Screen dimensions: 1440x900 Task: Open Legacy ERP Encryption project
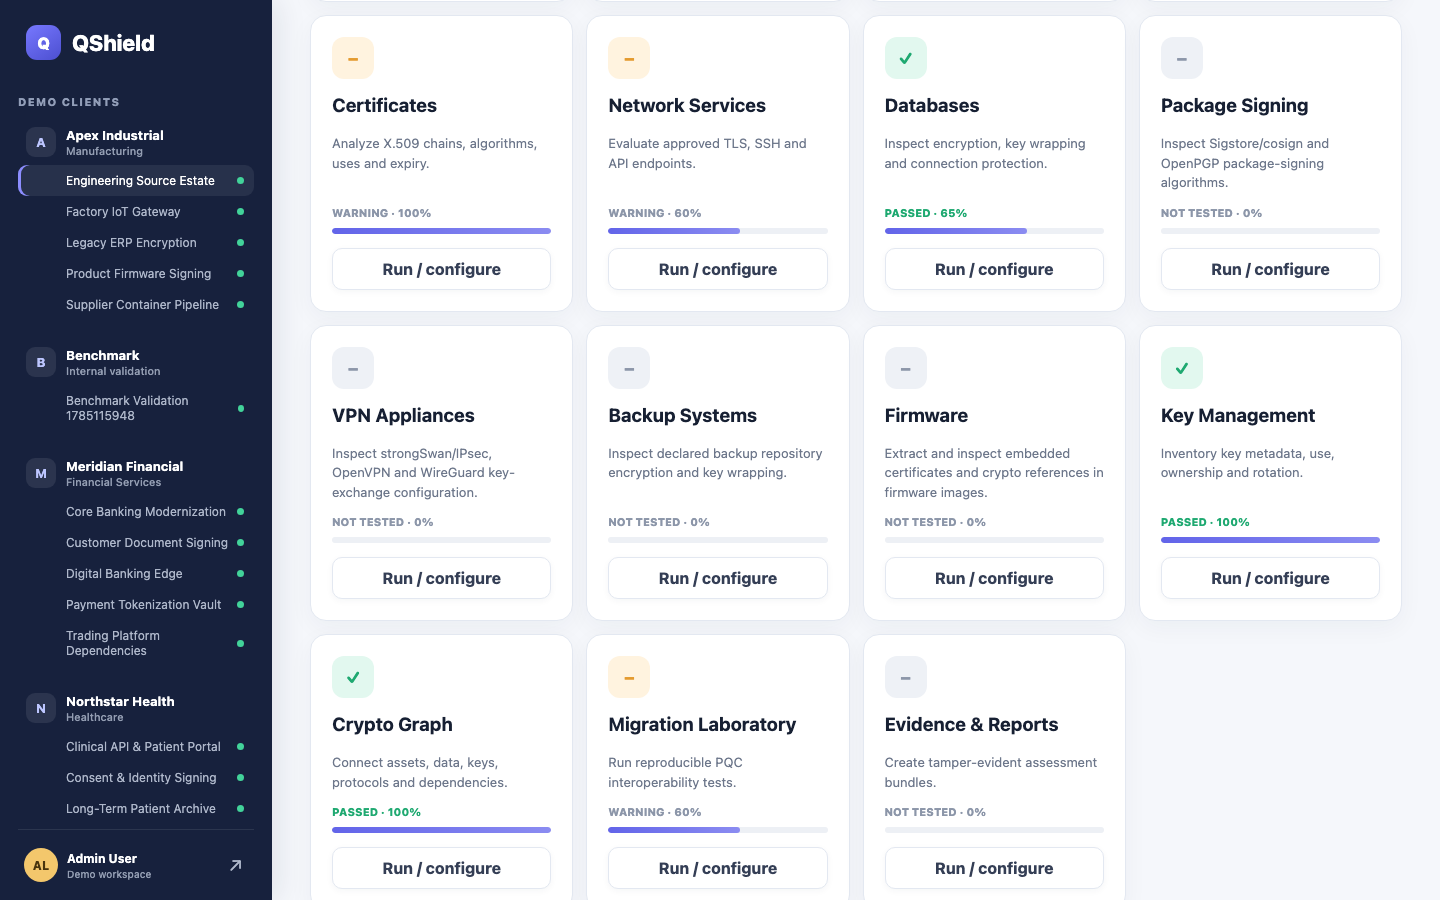click(136, 243)
